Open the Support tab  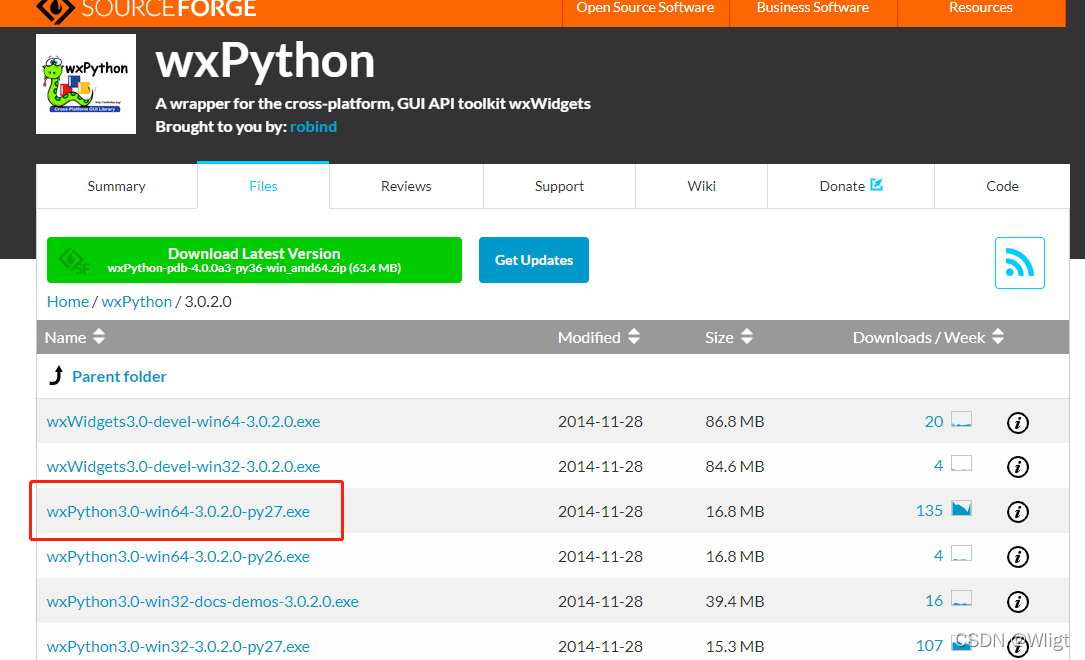[x=559, y=186]
